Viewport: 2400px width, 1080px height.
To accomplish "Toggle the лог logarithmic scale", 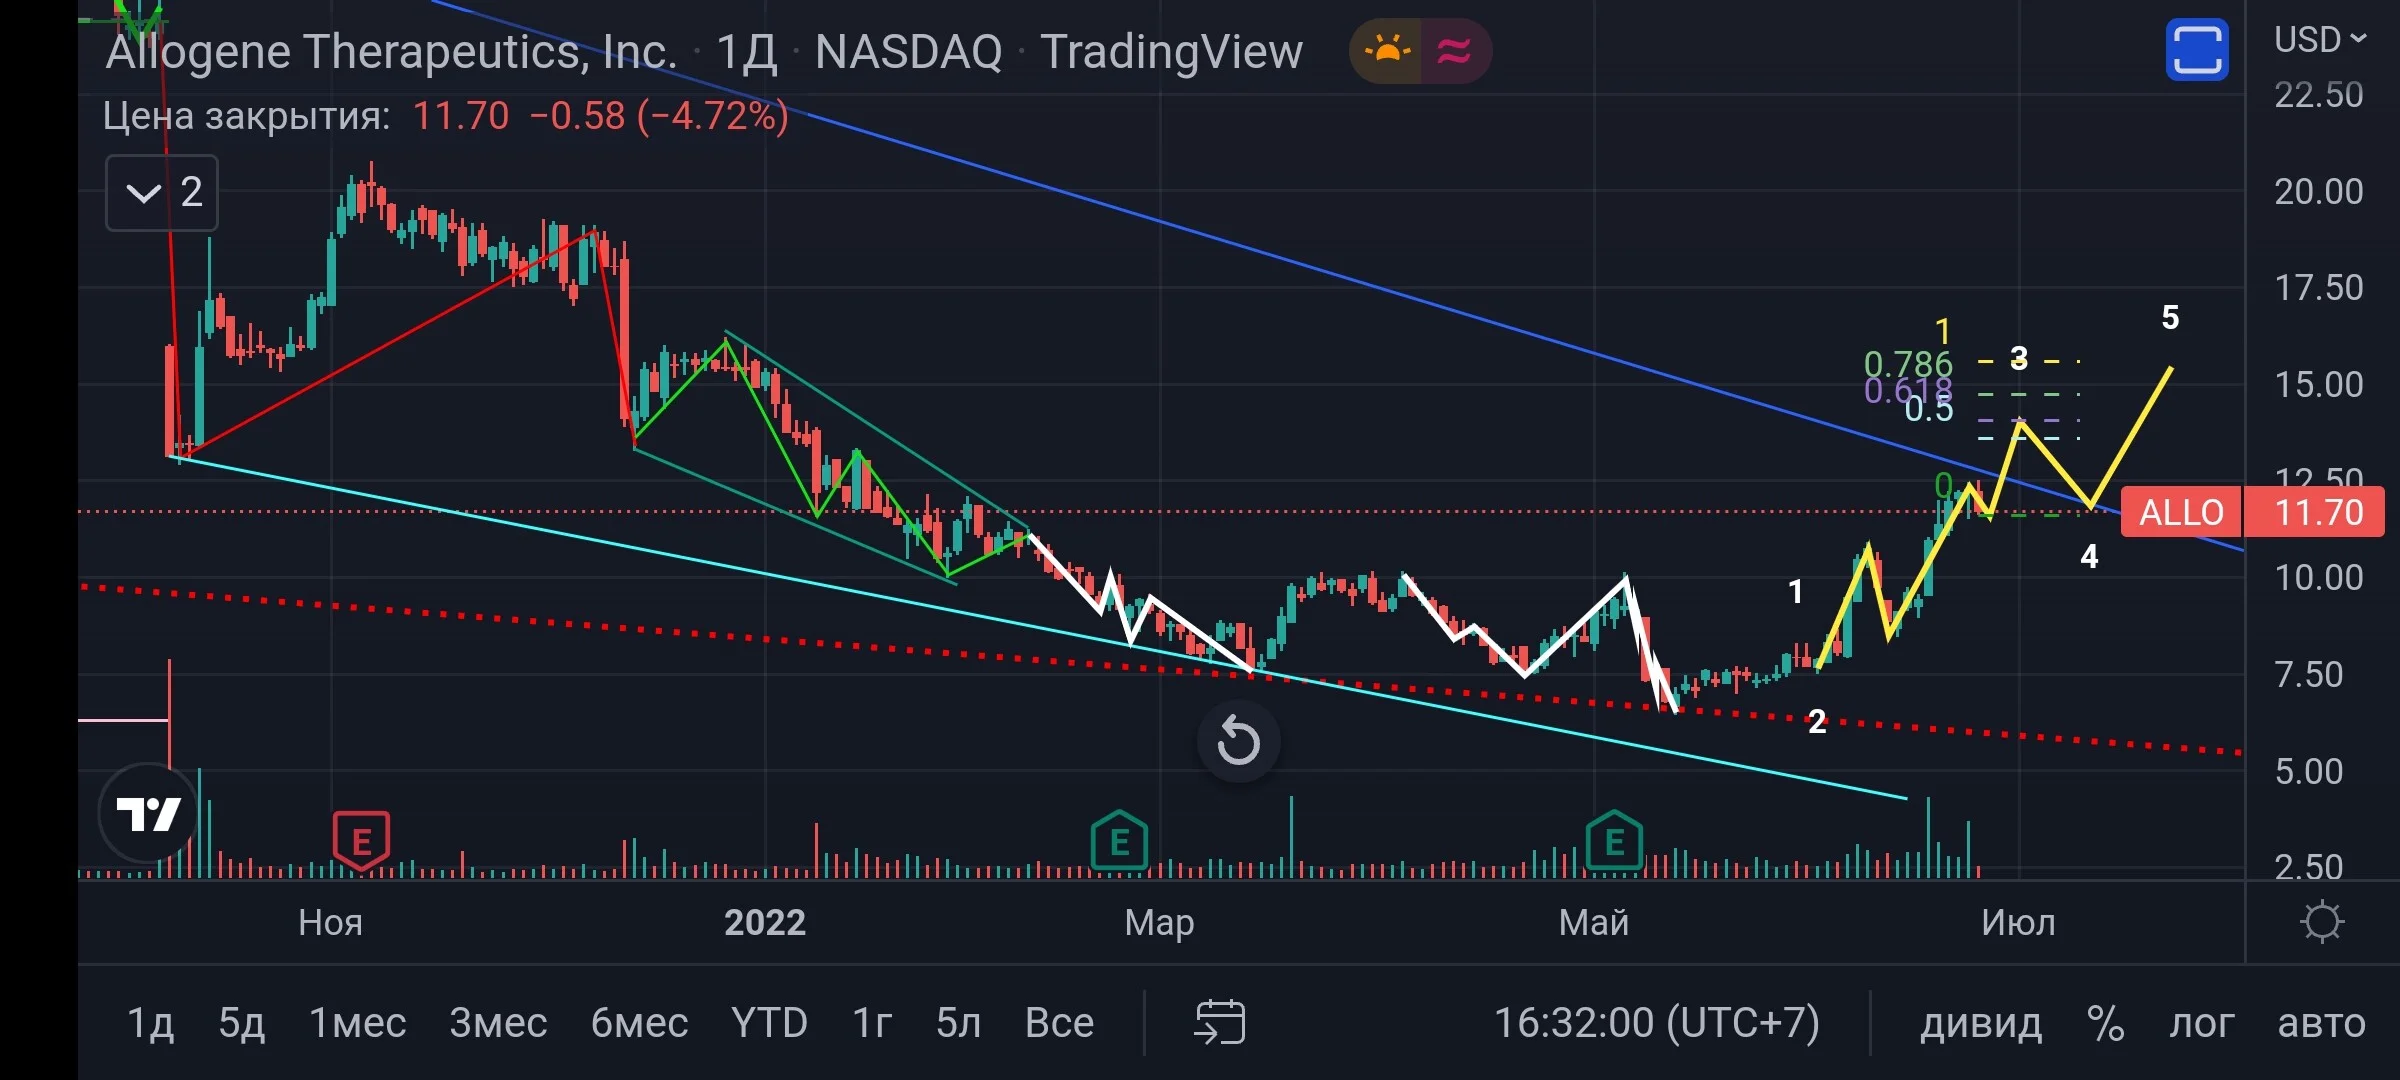I will (x=2201, y=1023).
